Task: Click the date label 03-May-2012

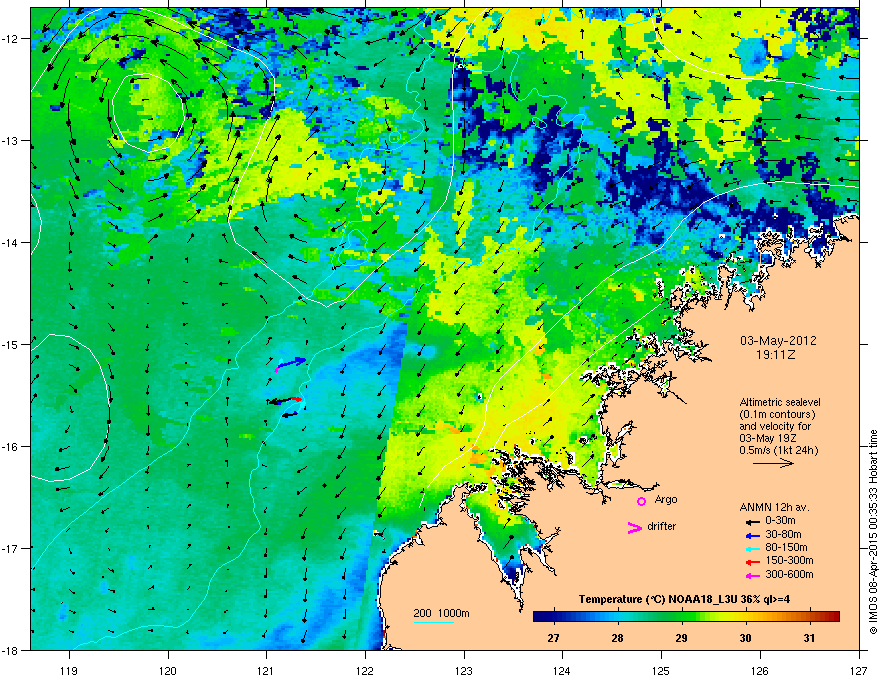Action: coord(778,341)
